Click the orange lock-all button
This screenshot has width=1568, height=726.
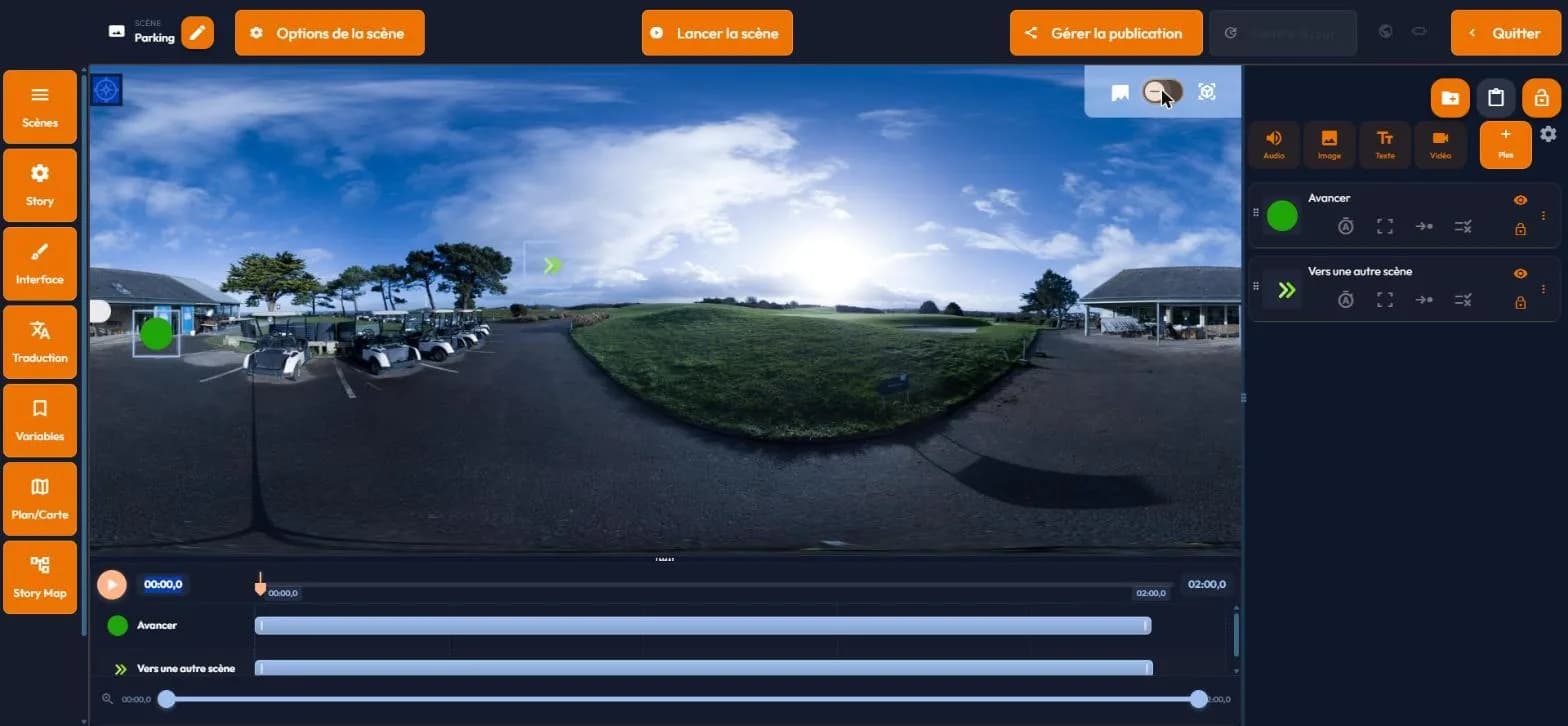tap(1541, 98)
